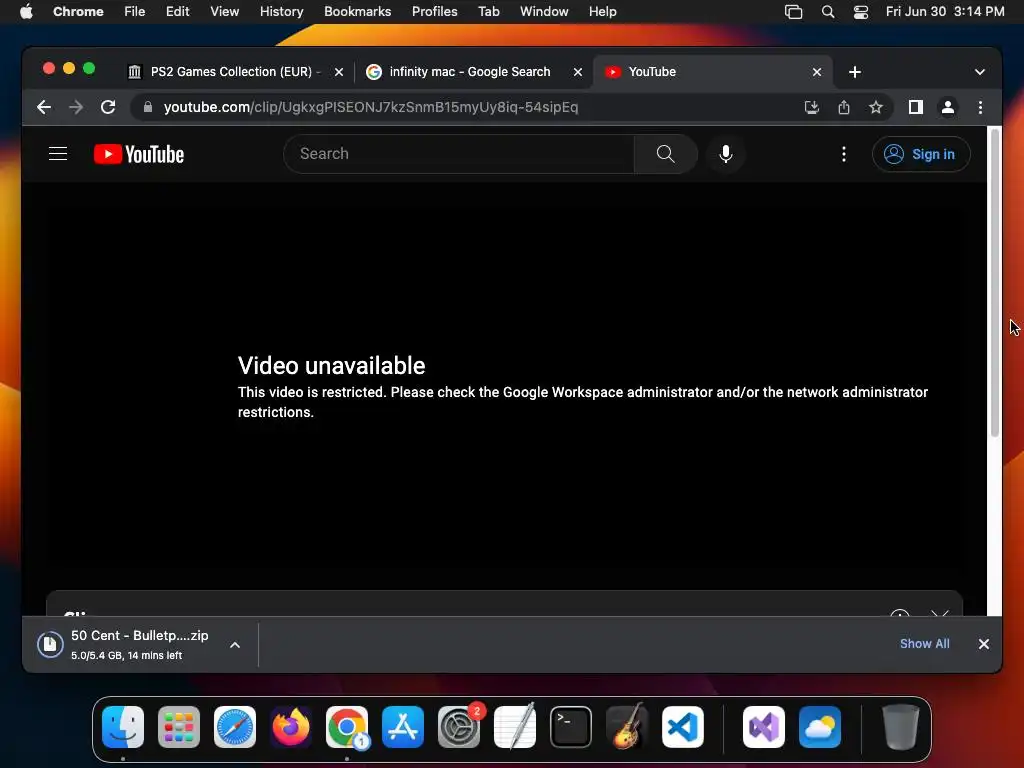Open the Edit menu
Viewport: 1024px width, 768px height.
click(178, 12)
